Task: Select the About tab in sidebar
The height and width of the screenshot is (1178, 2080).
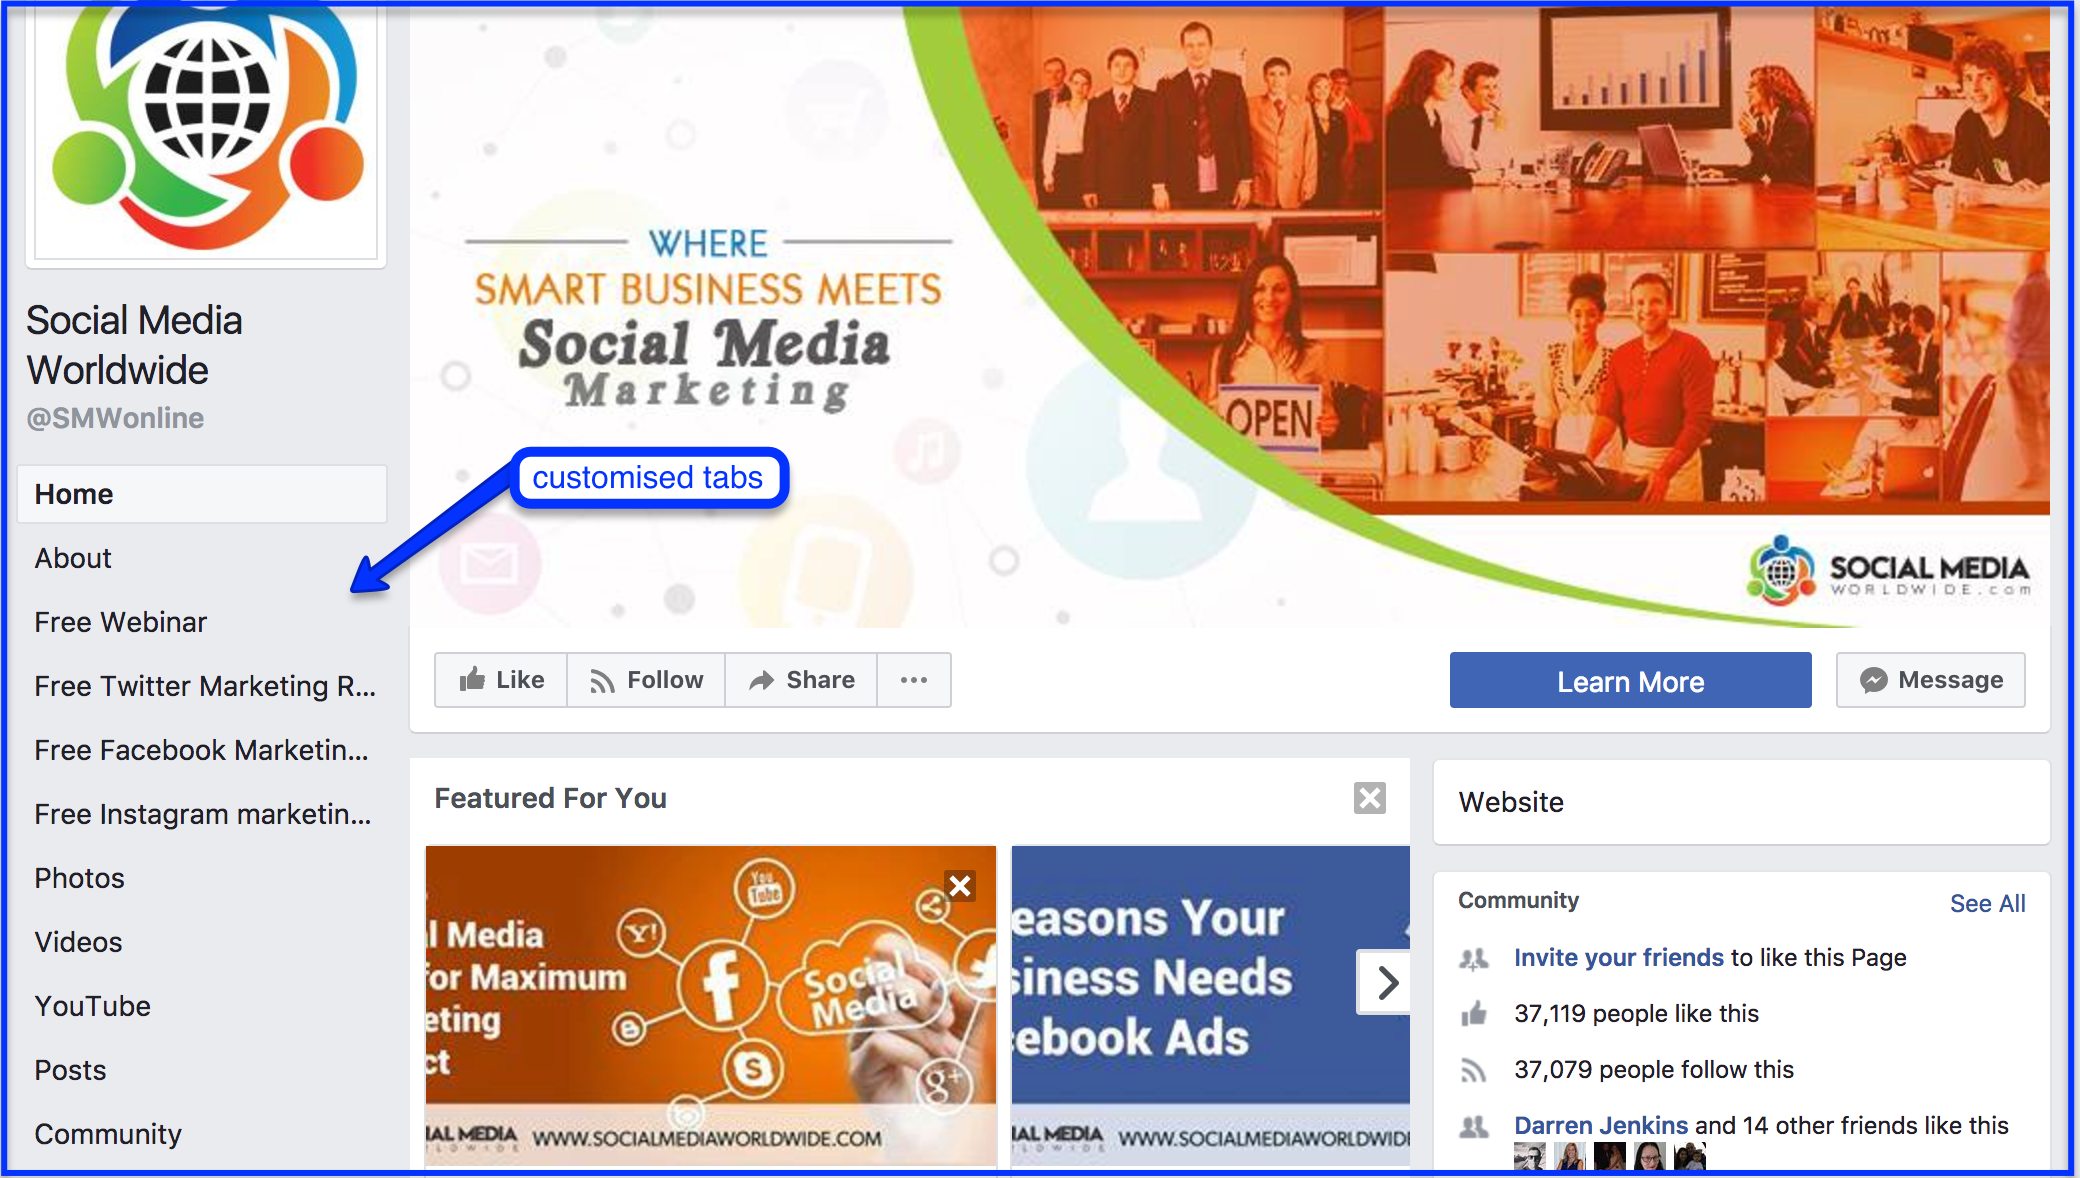Action: [x=73, y=558]
